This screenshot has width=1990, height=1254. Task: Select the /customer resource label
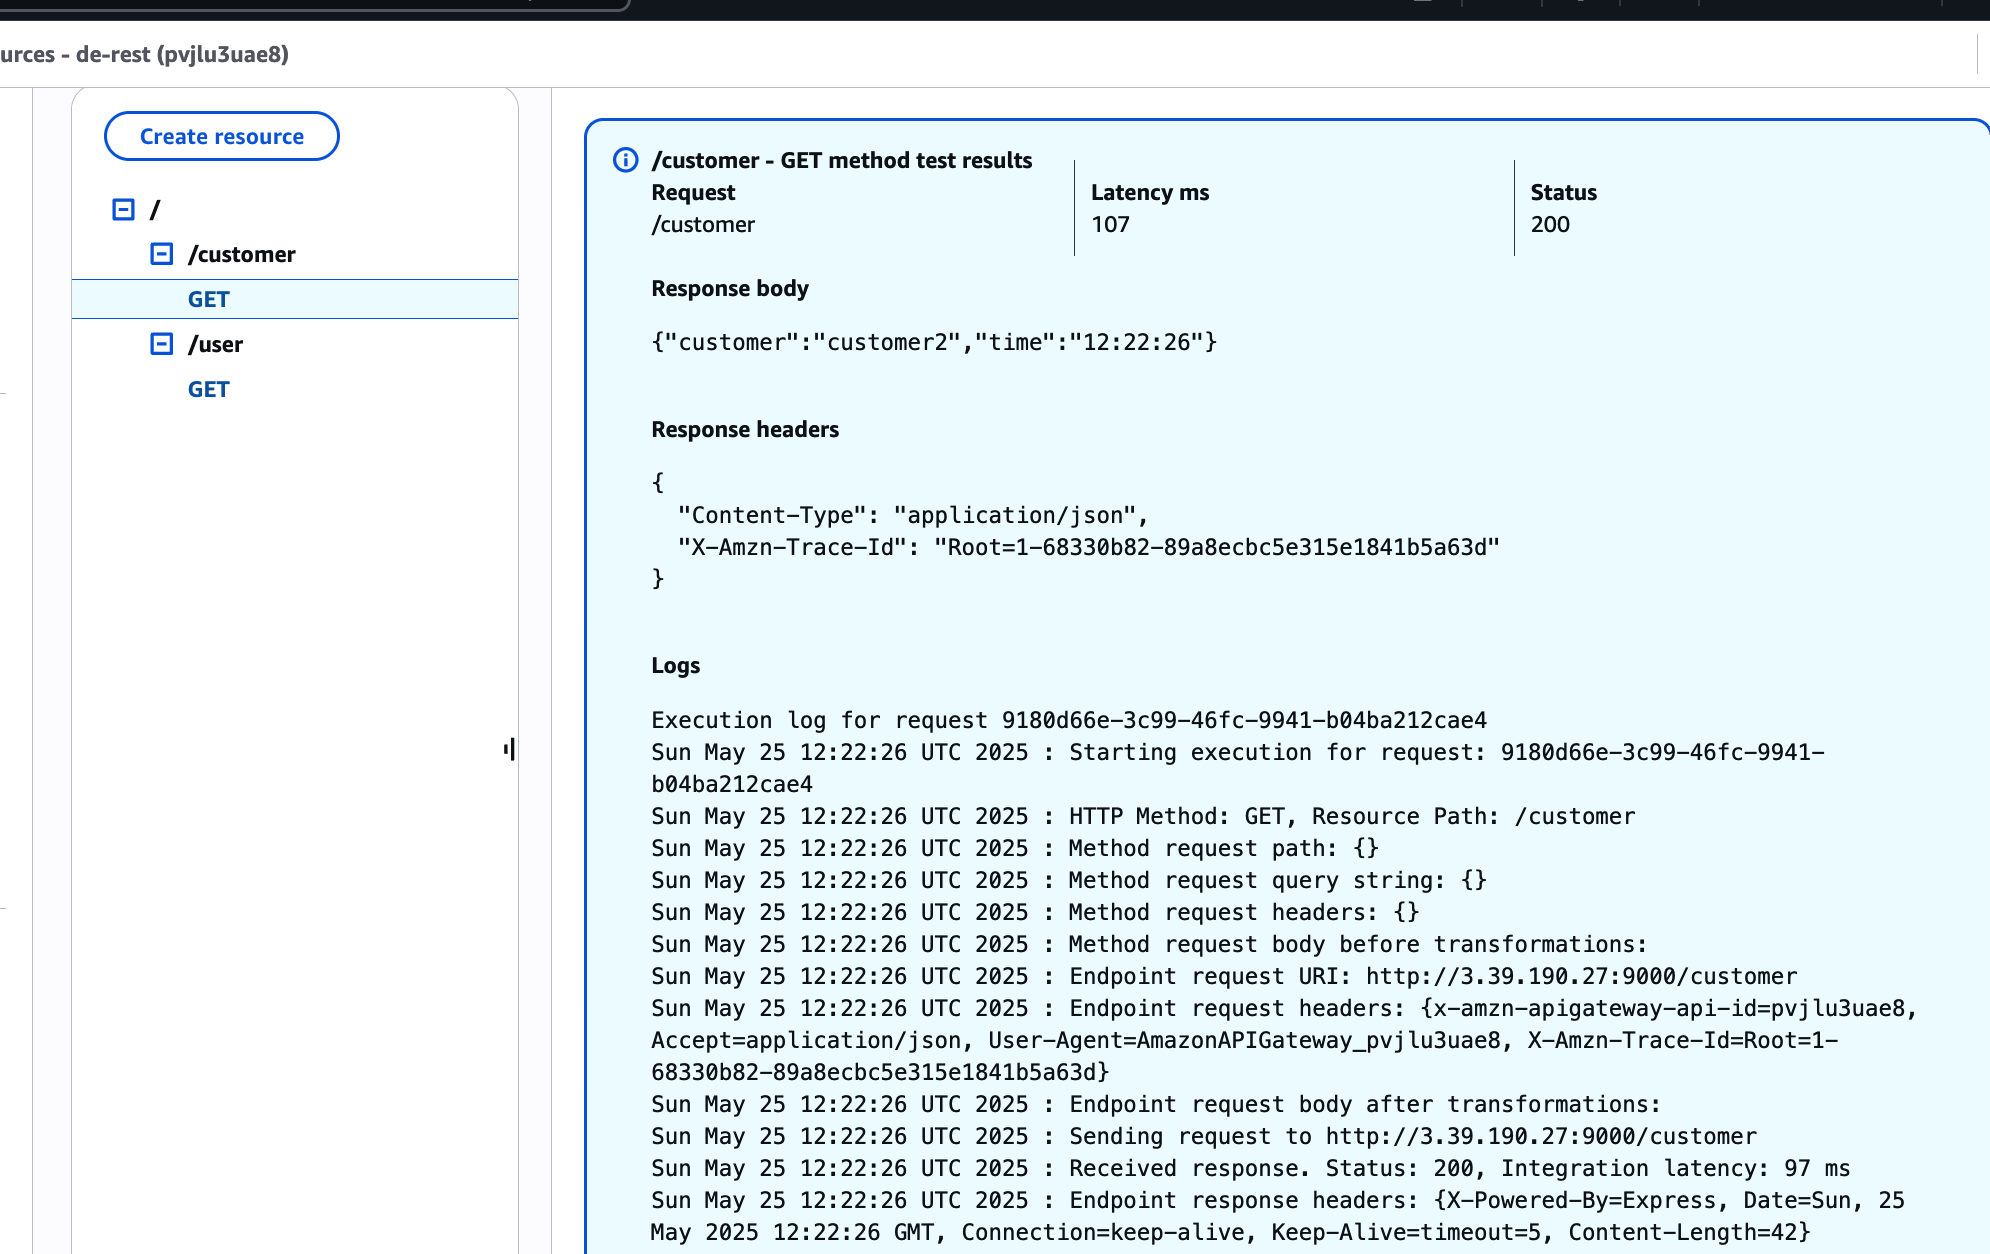242,254
